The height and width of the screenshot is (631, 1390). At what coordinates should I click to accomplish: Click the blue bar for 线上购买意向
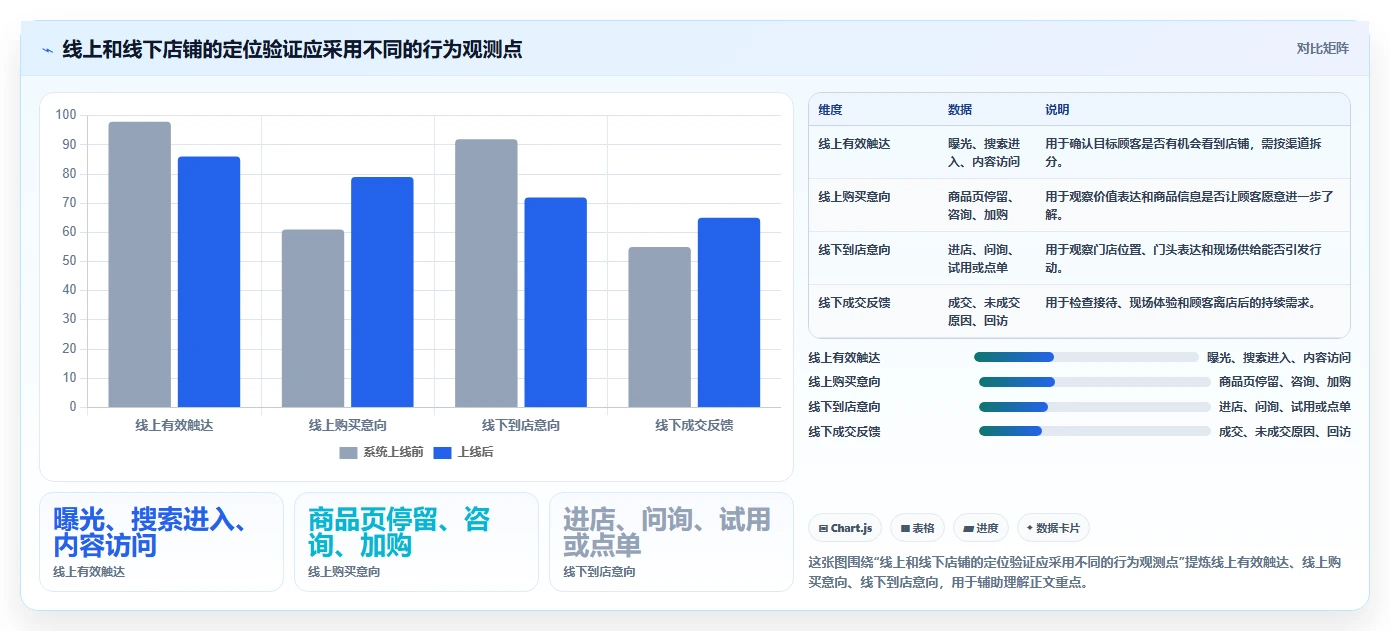point(382,292)
